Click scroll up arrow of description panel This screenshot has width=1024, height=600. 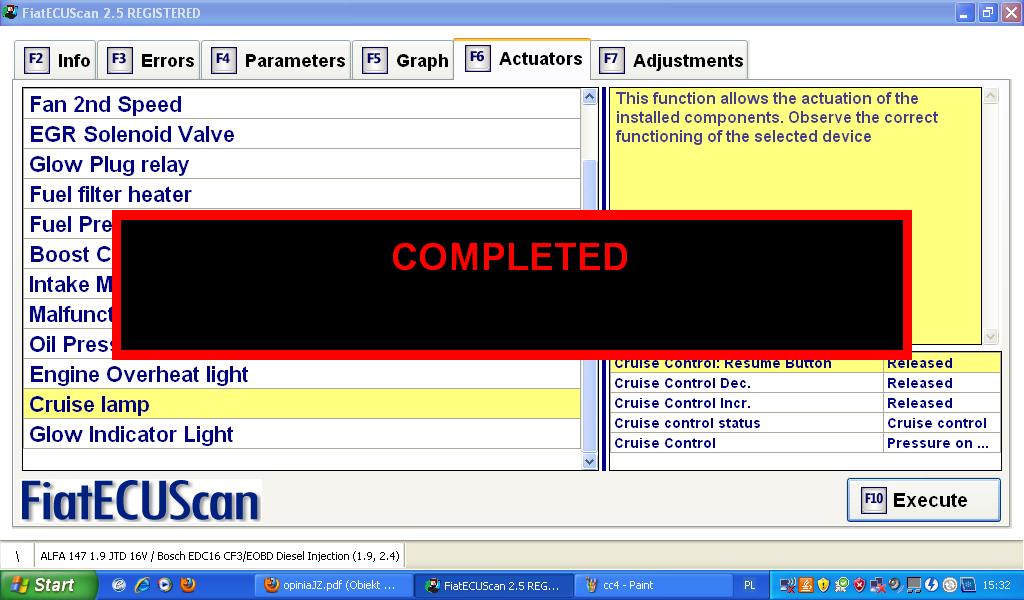click(x=991, y=96)
